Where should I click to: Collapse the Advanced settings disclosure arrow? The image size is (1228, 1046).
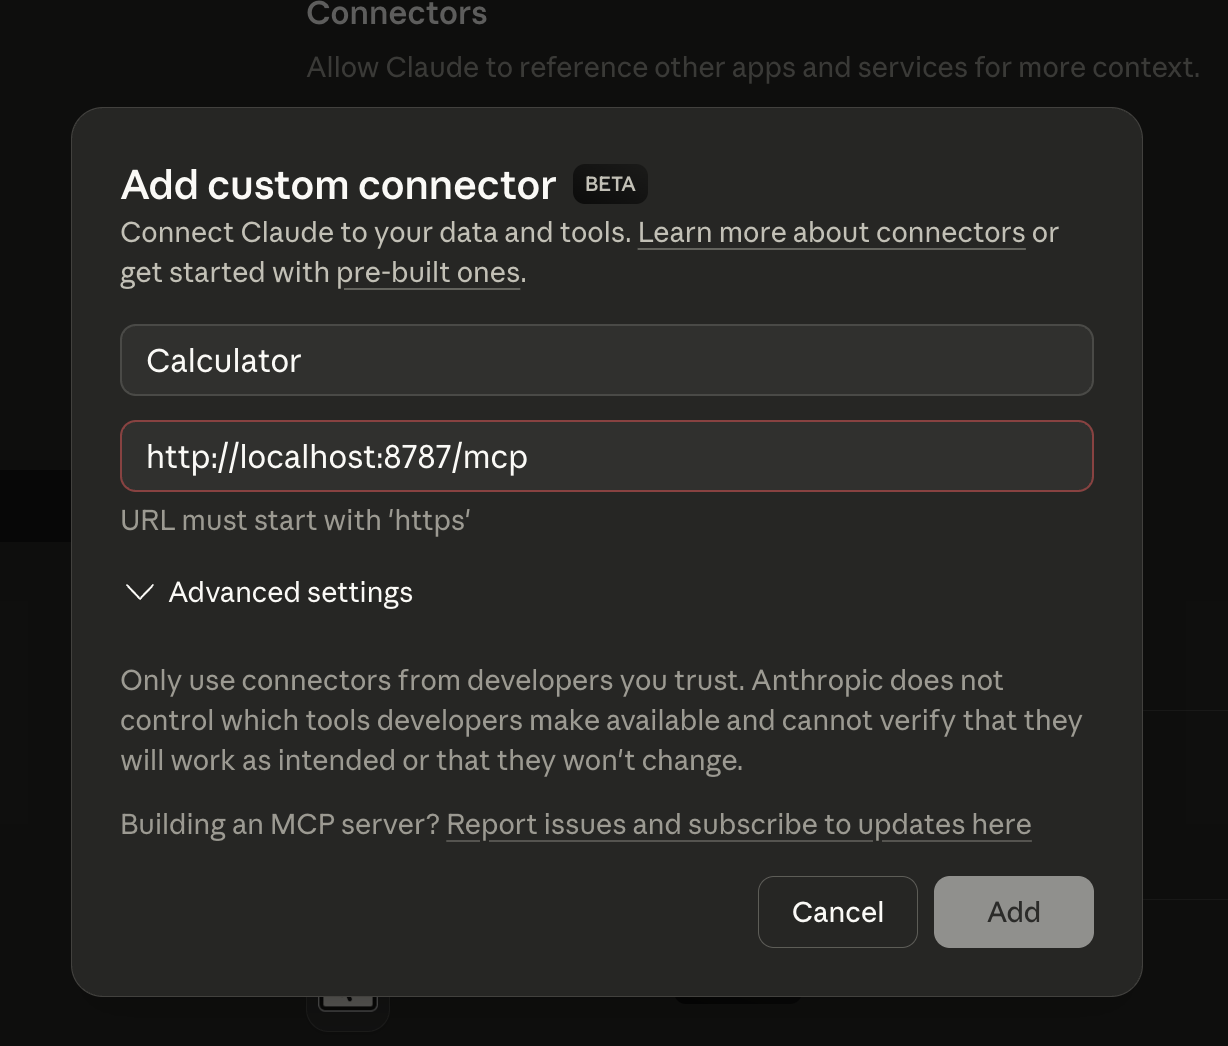(140, 592)
